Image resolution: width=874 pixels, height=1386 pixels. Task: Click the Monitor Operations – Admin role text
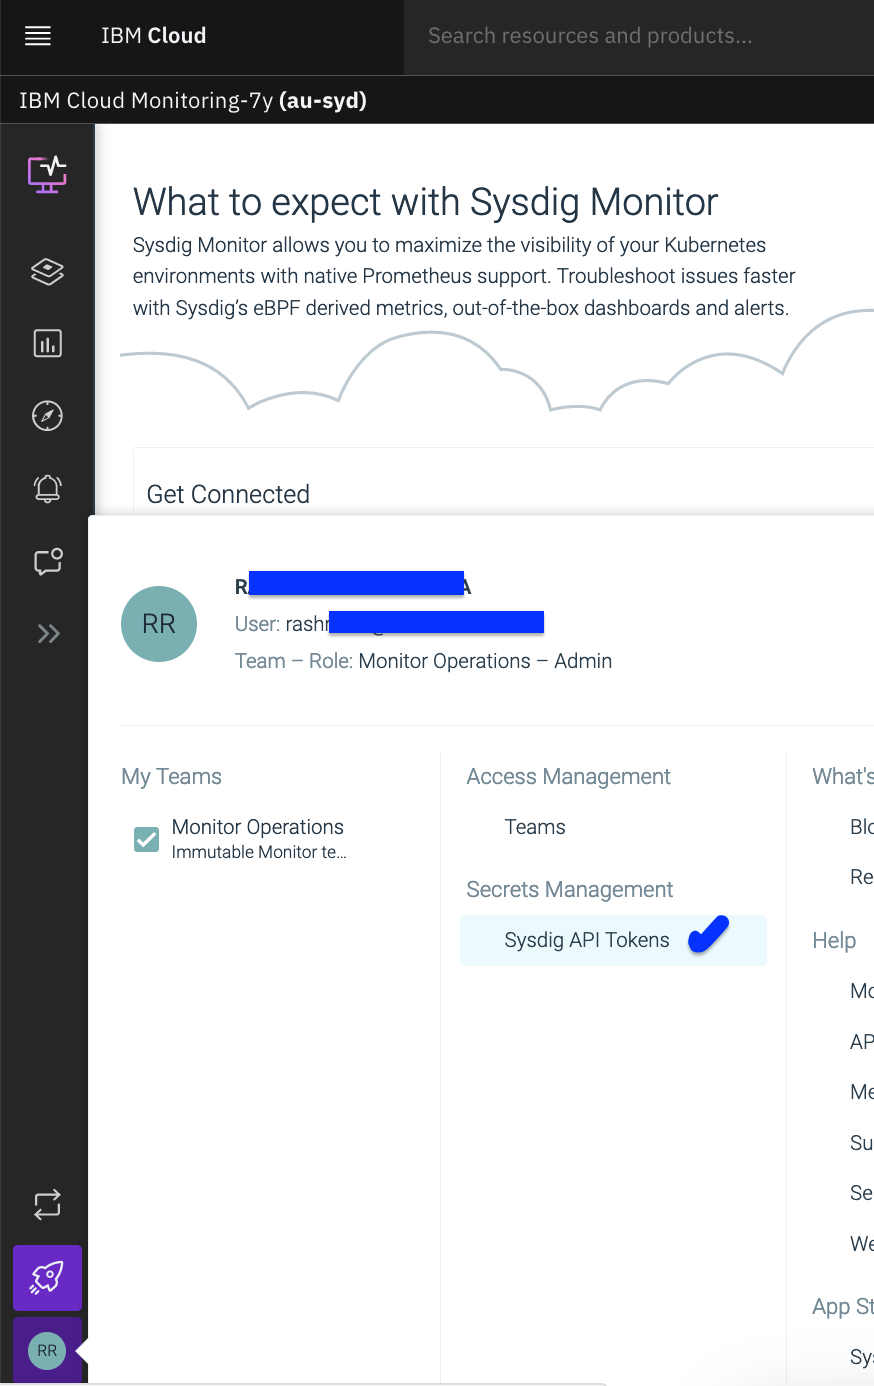pyautogui.click(x=485, y=661)
